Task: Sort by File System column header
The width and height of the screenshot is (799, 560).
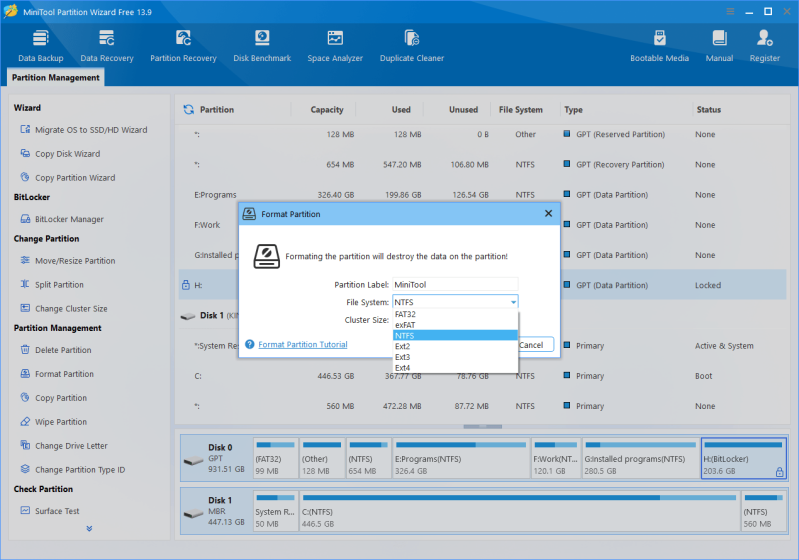Action: 520,110
